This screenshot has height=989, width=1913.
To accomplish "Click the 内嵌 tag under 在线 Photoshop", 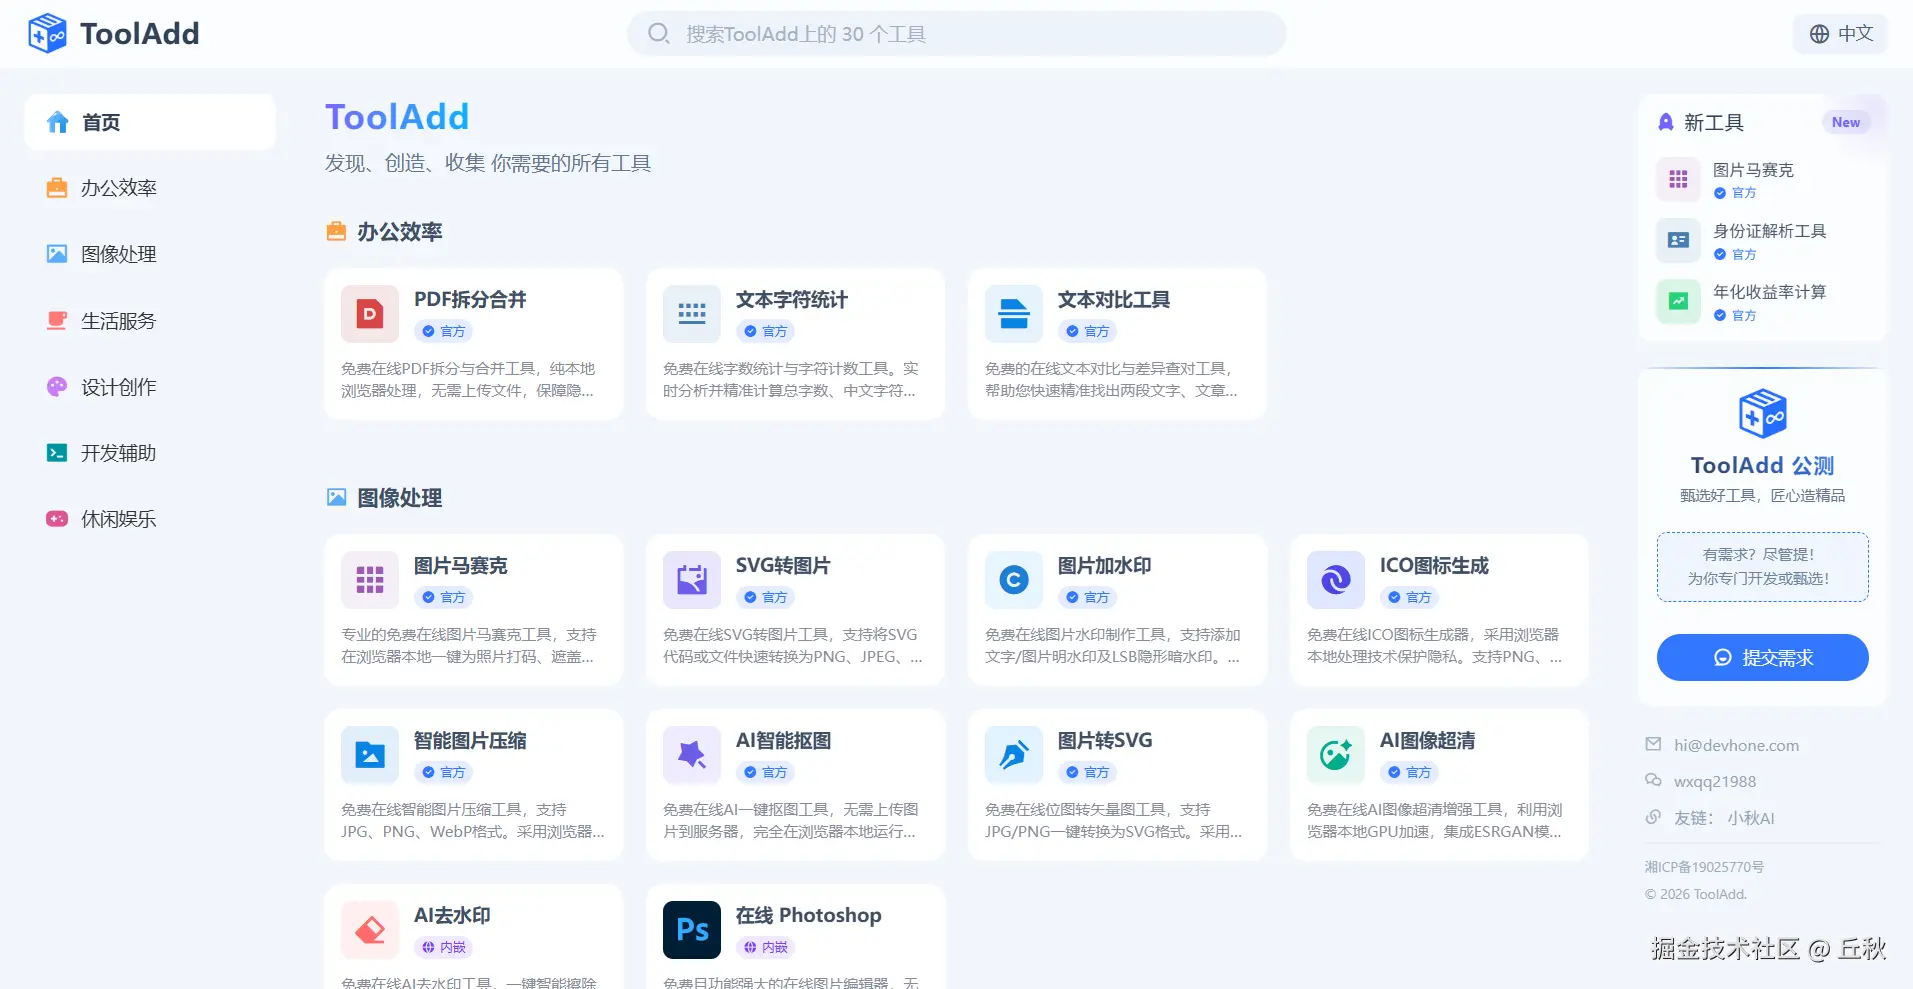I will 766,947.
